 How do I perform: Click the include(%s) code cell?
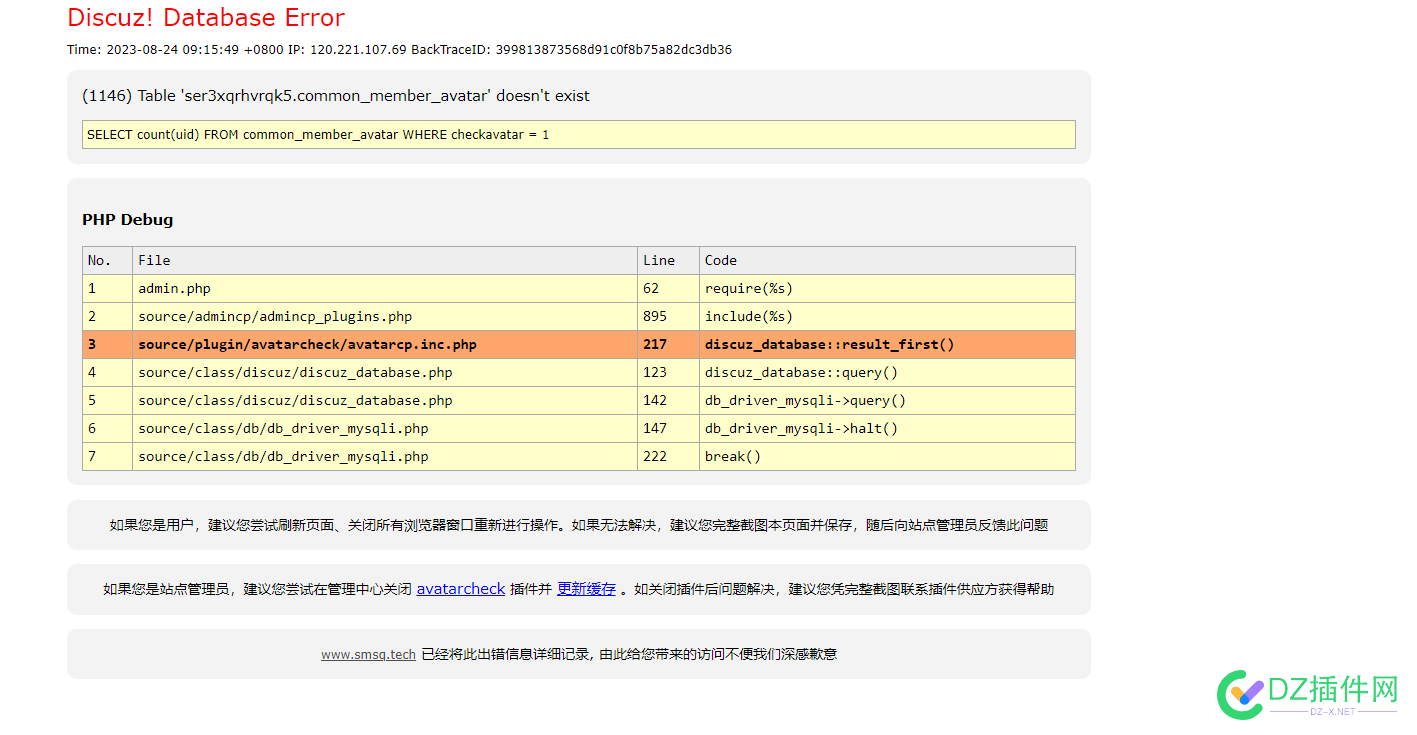coord(888,316)
